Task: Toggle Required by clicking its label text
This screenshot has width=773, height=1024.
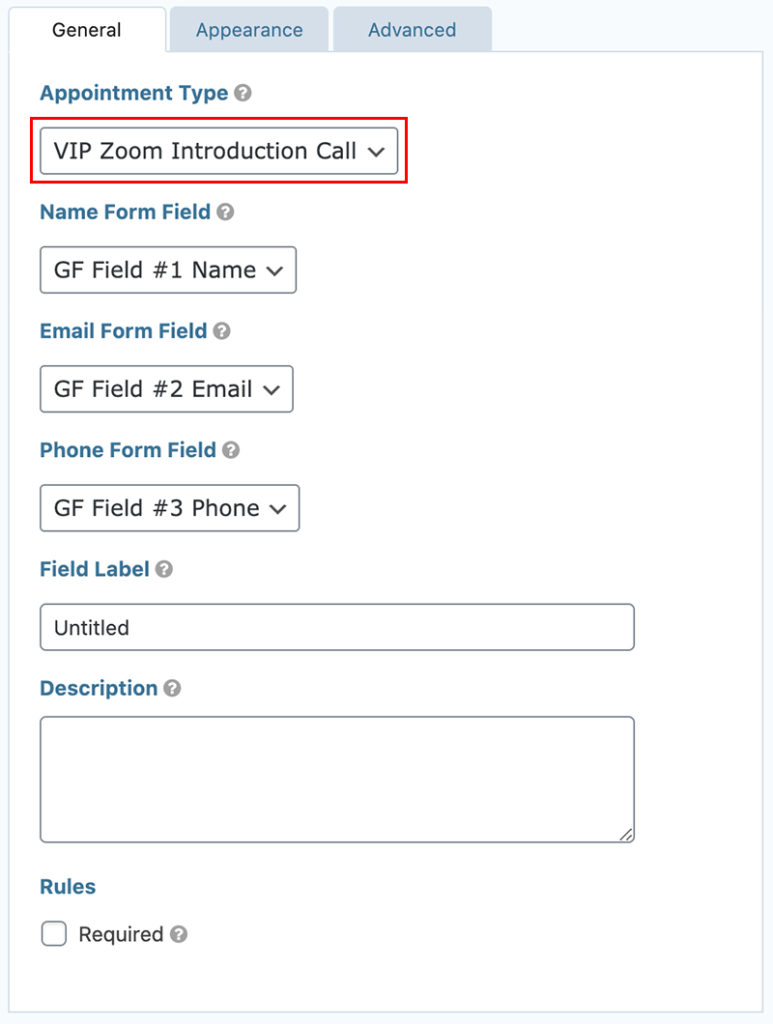Action: click(122, 934)
